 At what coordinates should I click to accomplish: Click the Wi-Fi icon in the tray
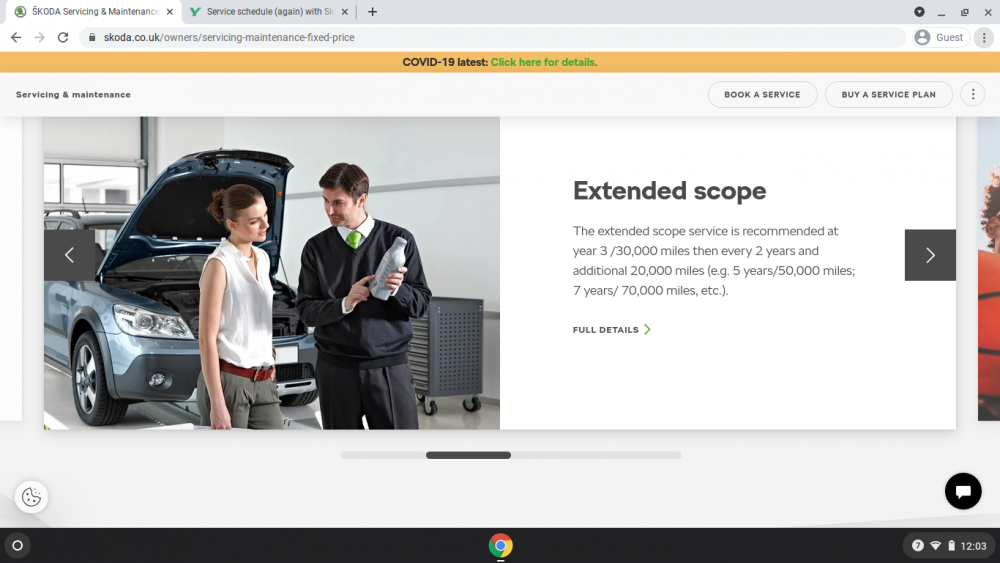pyautogui.click(x=935, y=546)
